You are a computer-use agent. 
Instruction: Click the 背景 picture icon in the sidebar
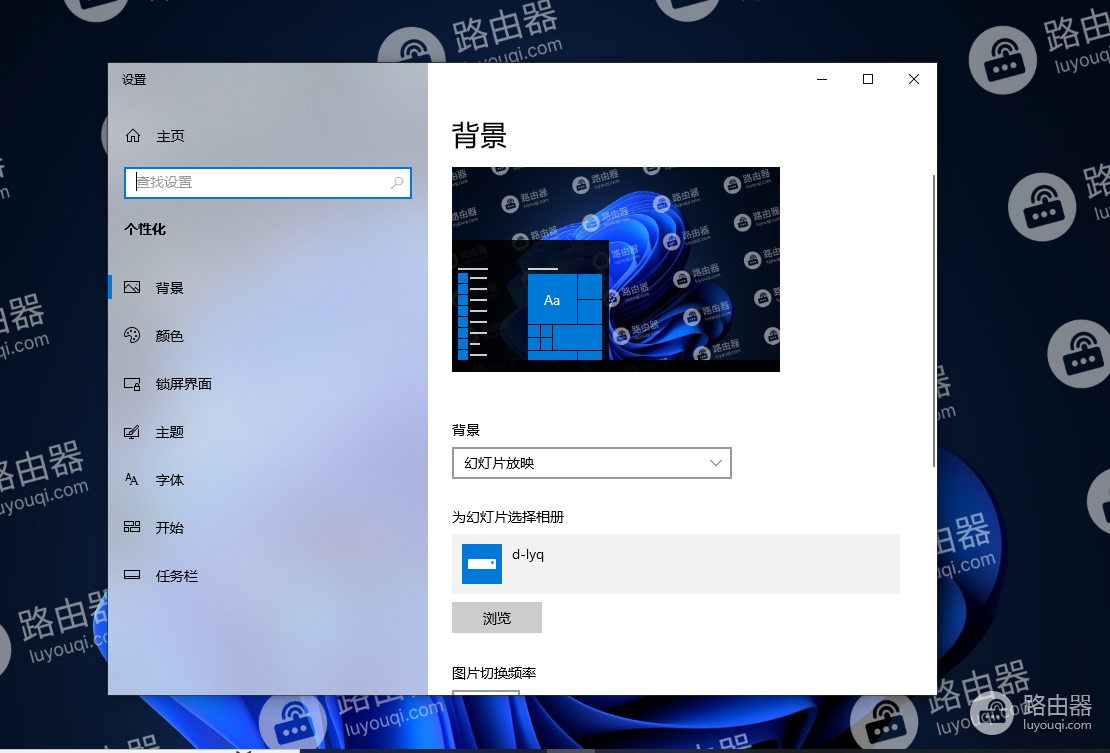(x=132, y=287)
